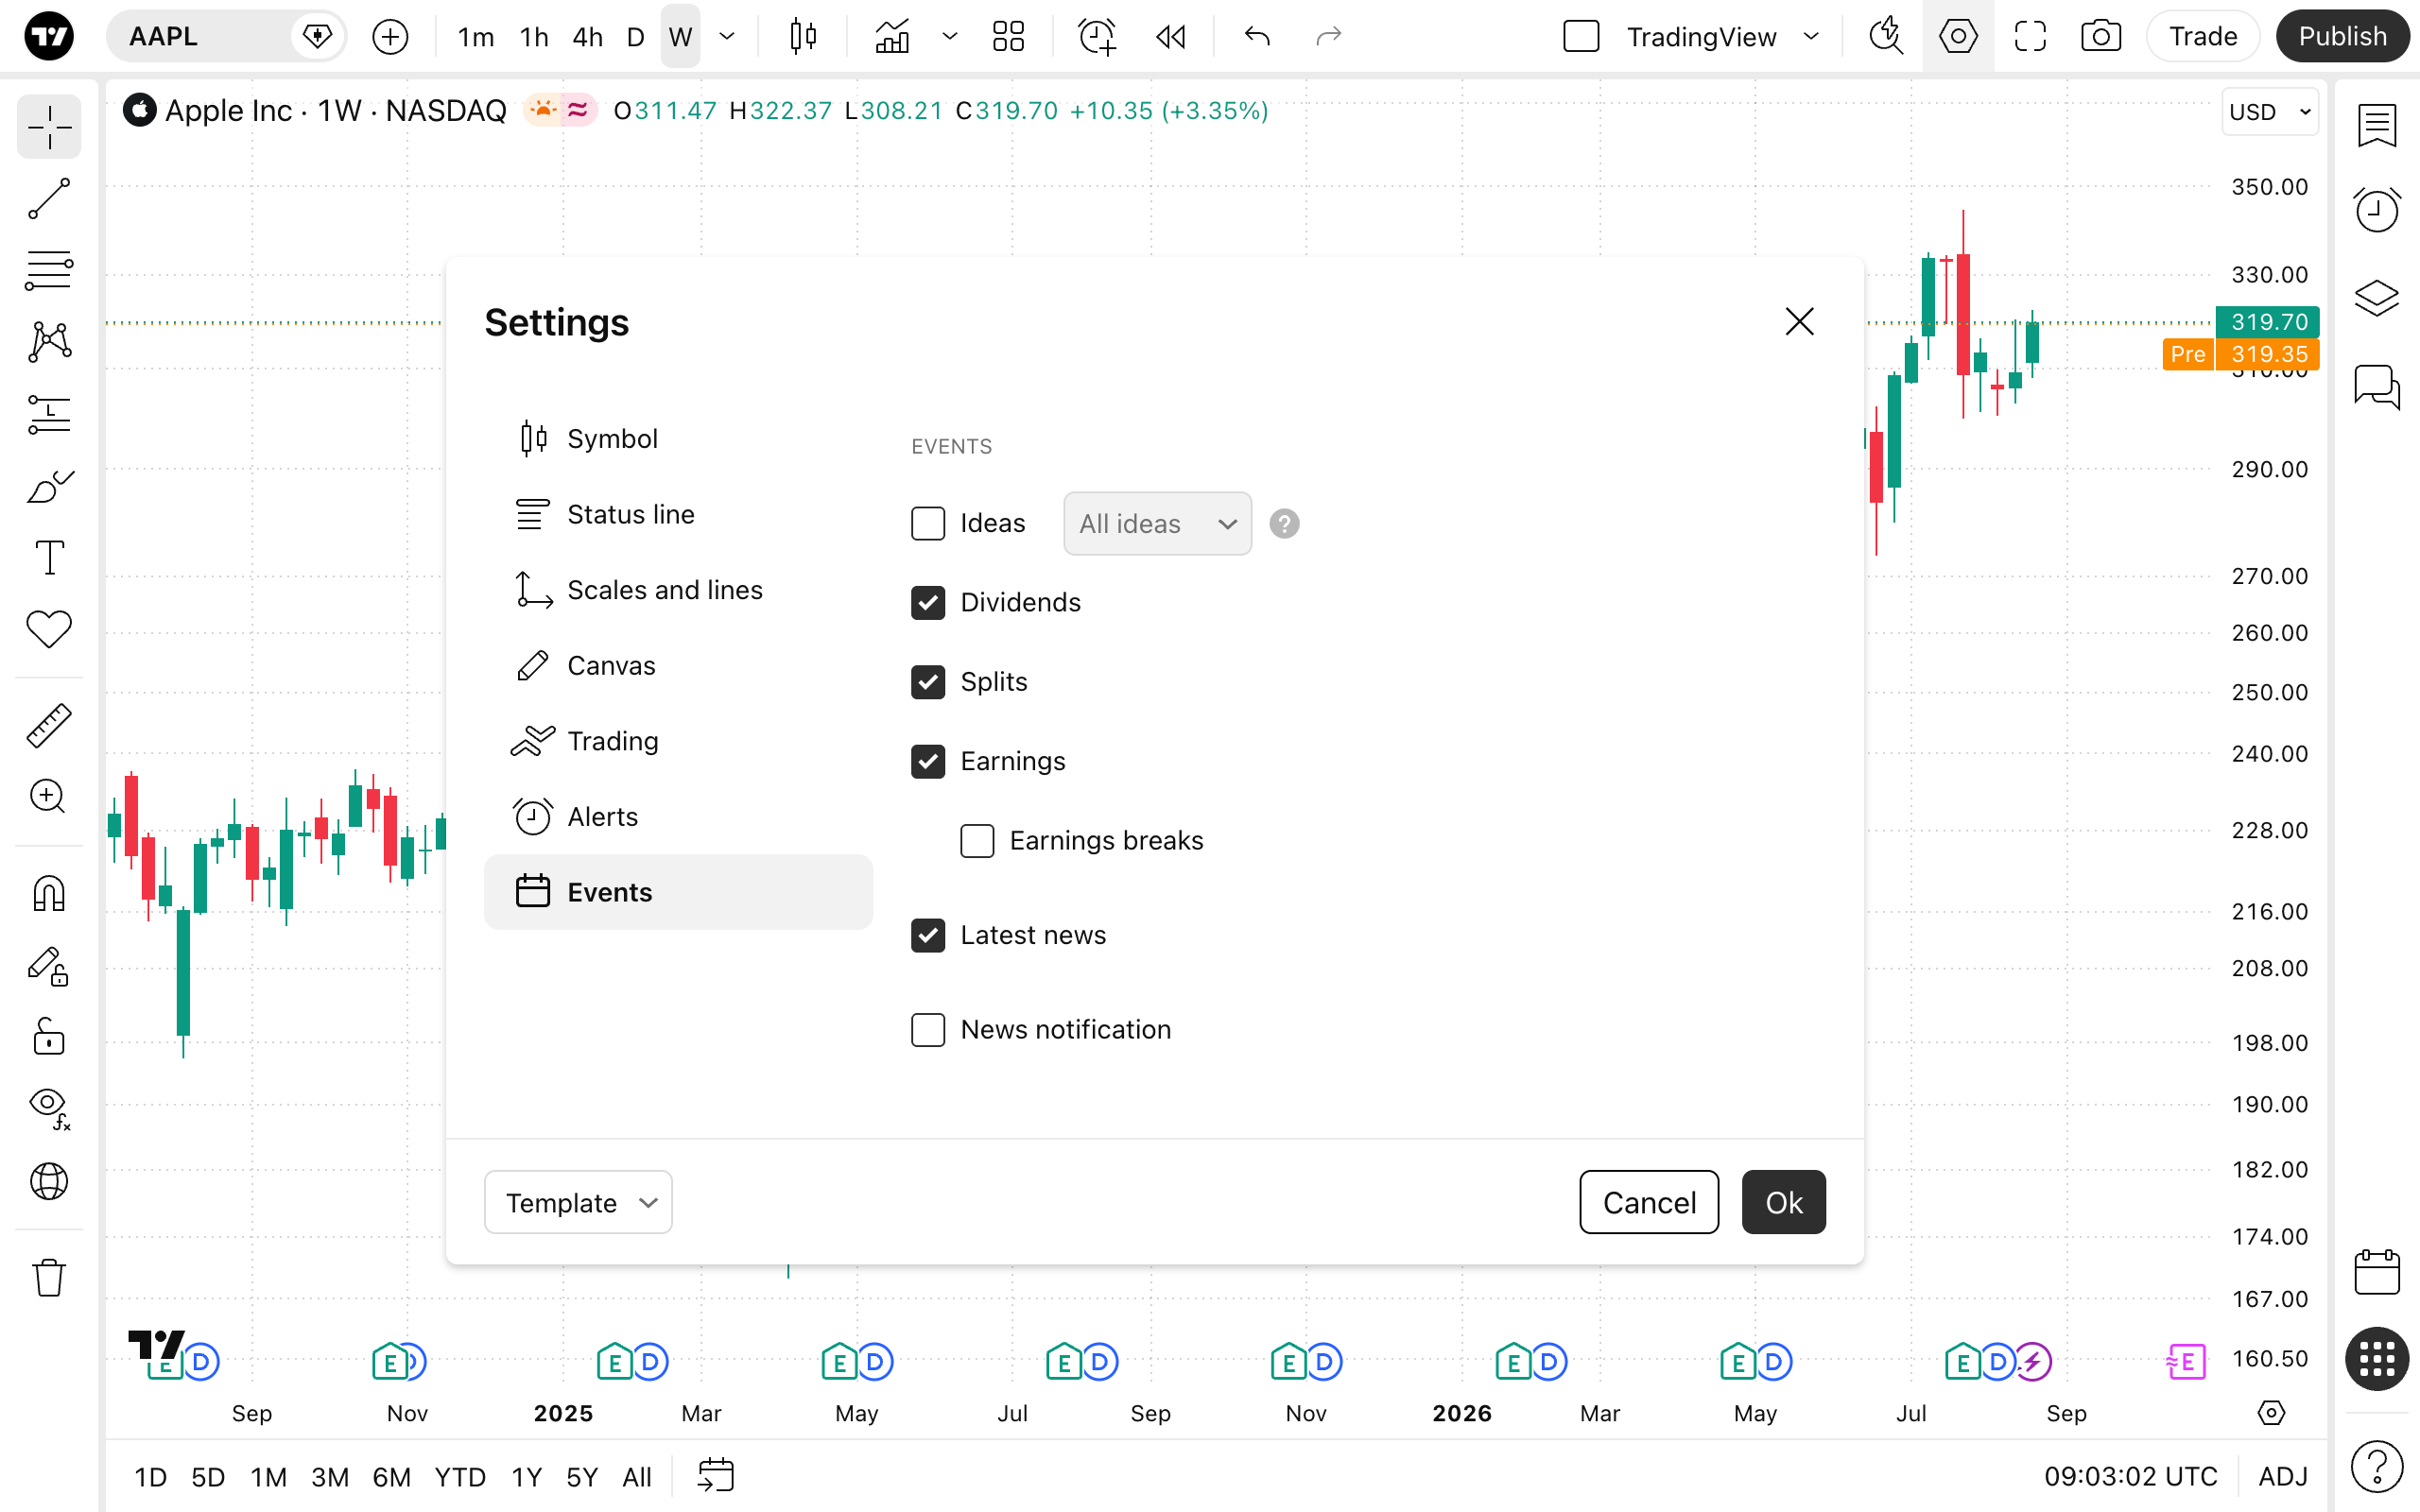
Task: Select the trend line drawing tool
Action: 49,199
